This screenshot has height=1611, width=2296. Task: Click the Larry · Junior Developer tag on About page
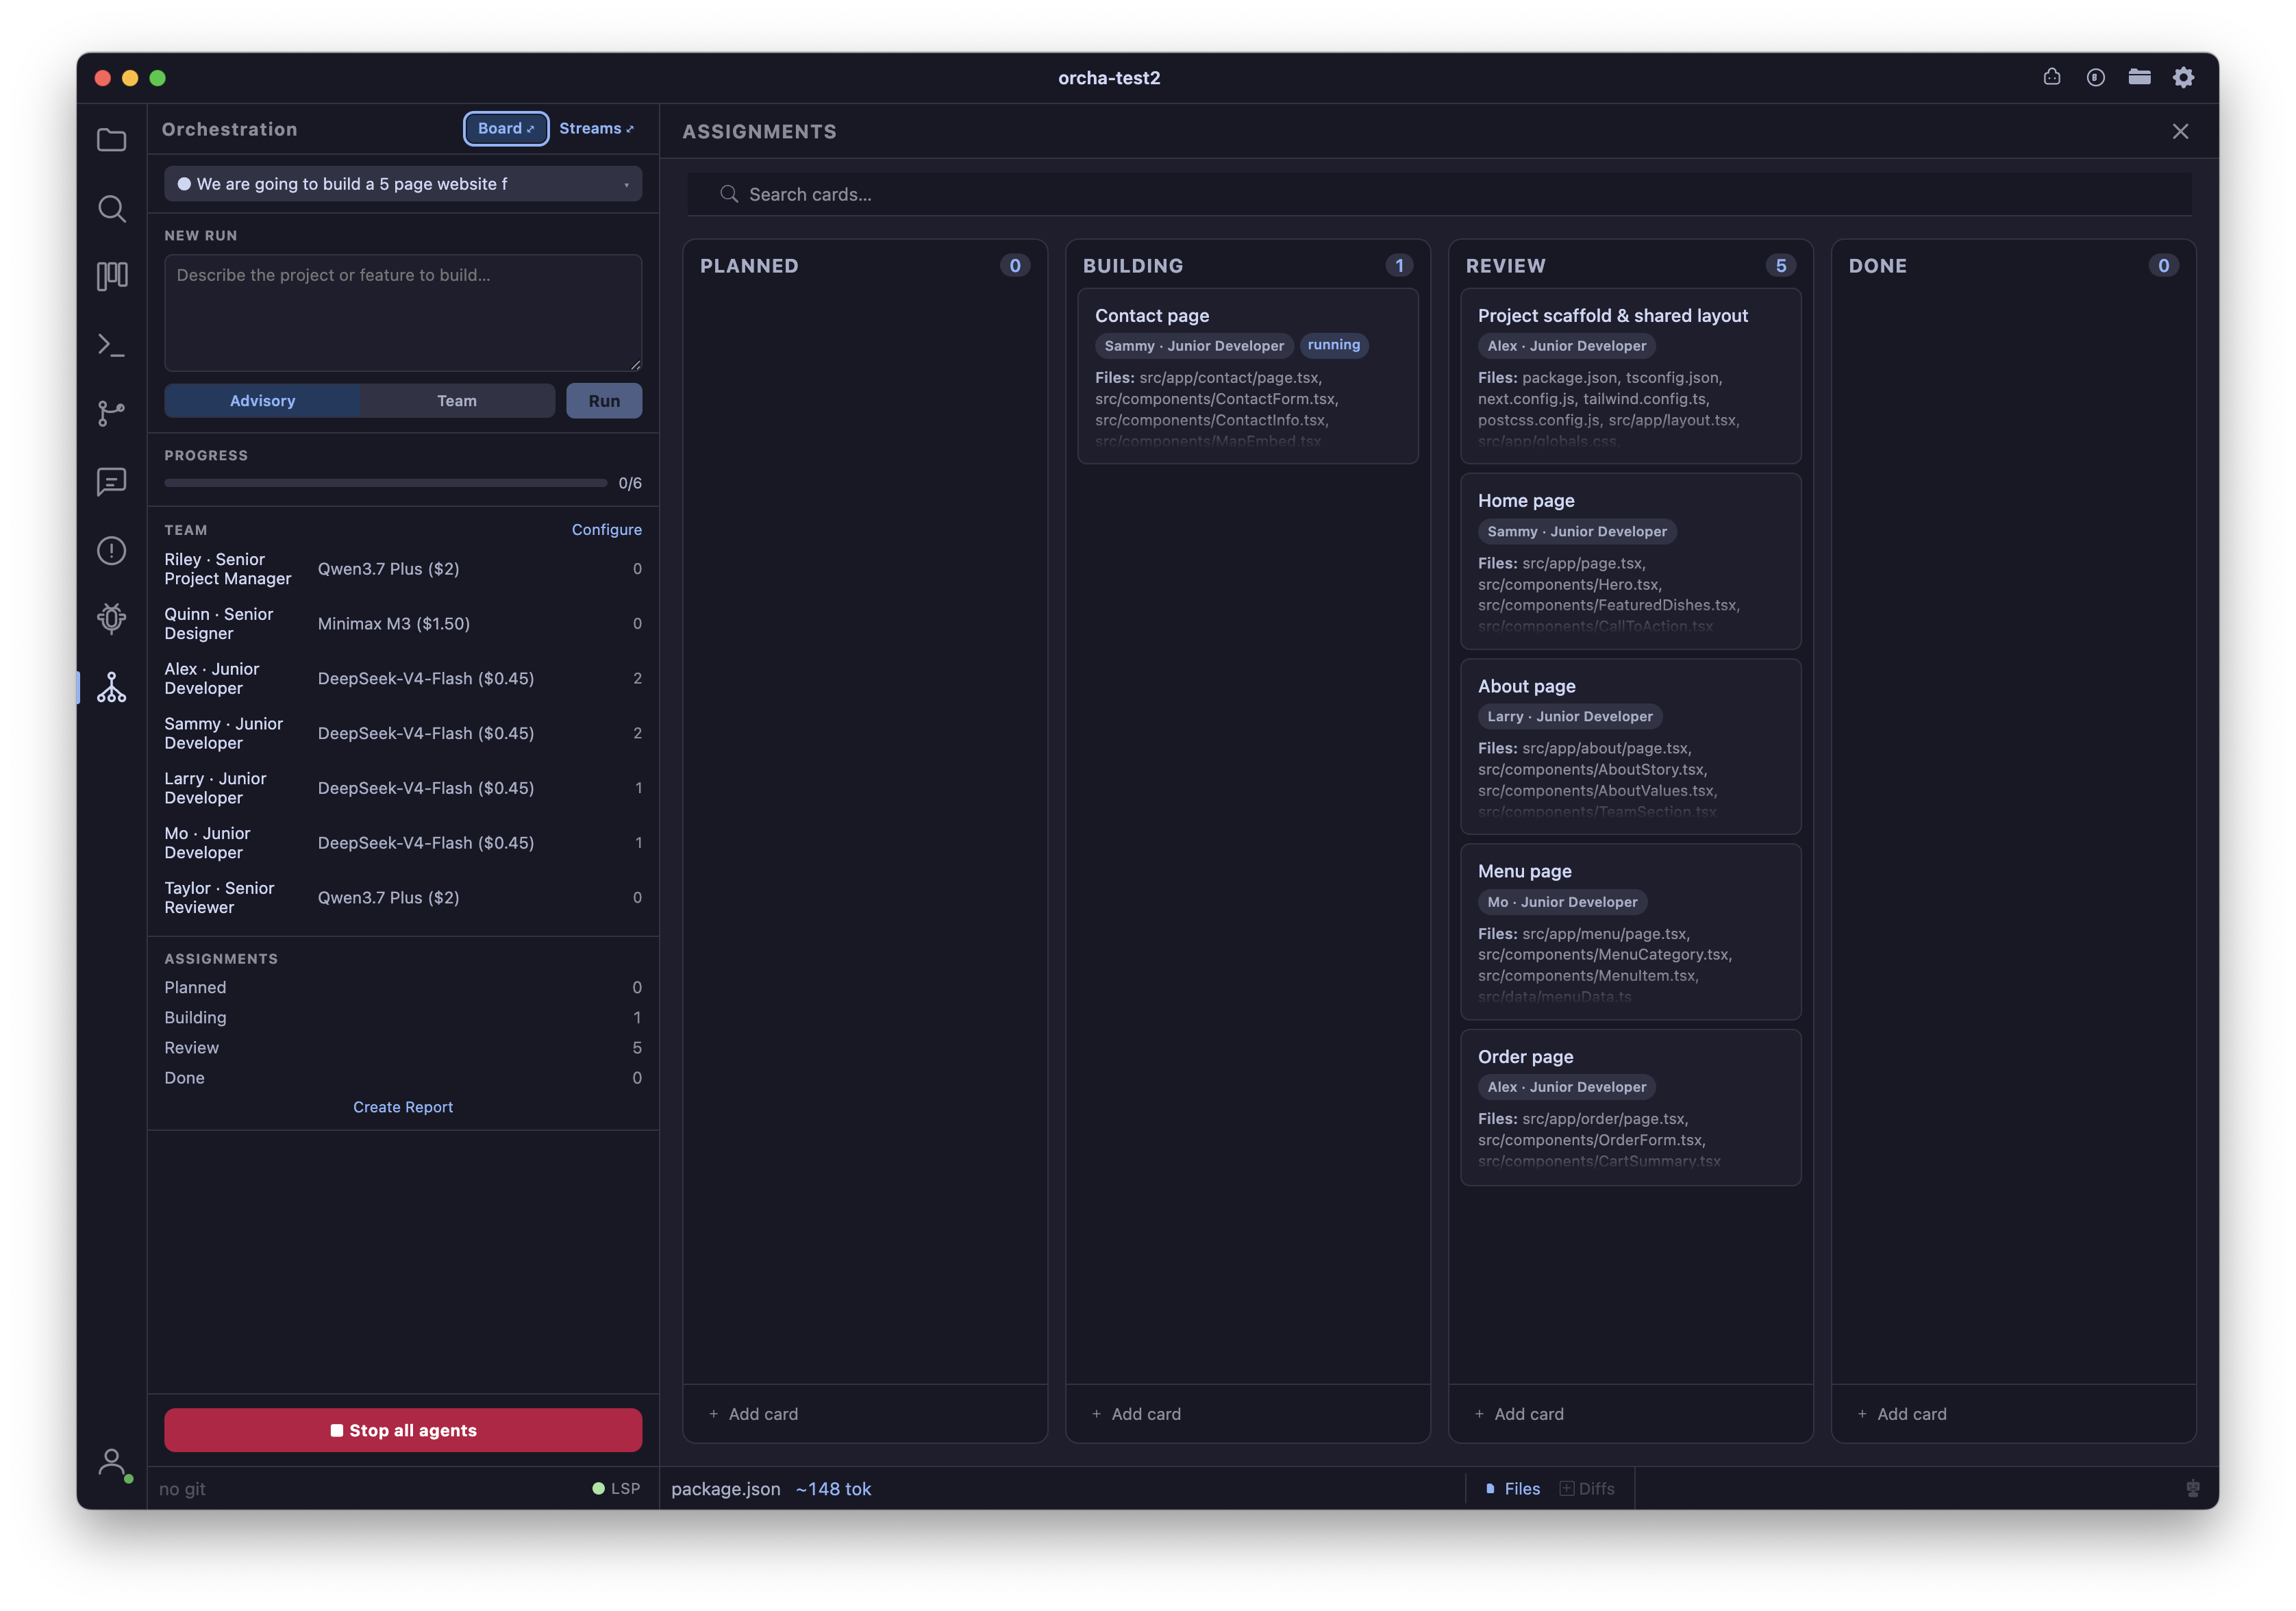[1569, 716]
